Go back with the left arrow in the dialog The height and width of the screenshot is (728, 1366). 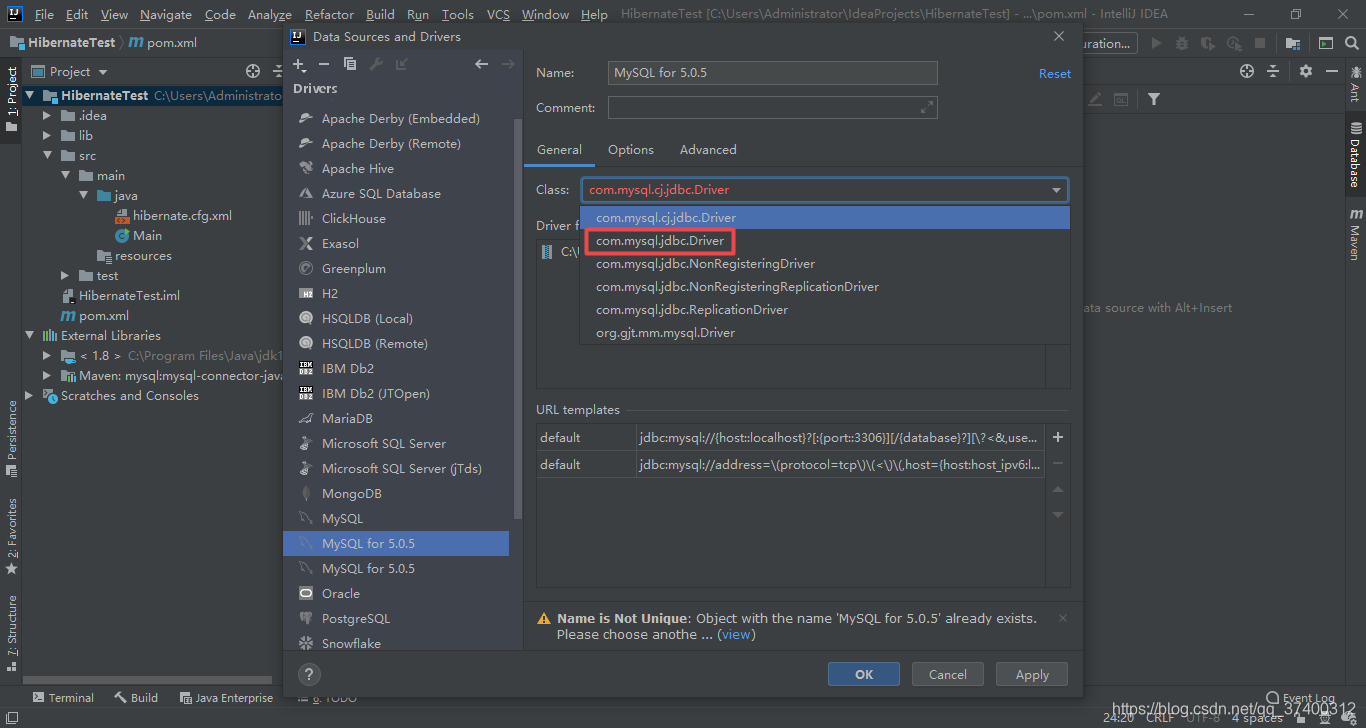pyautogui.click(x=481, y=64)
